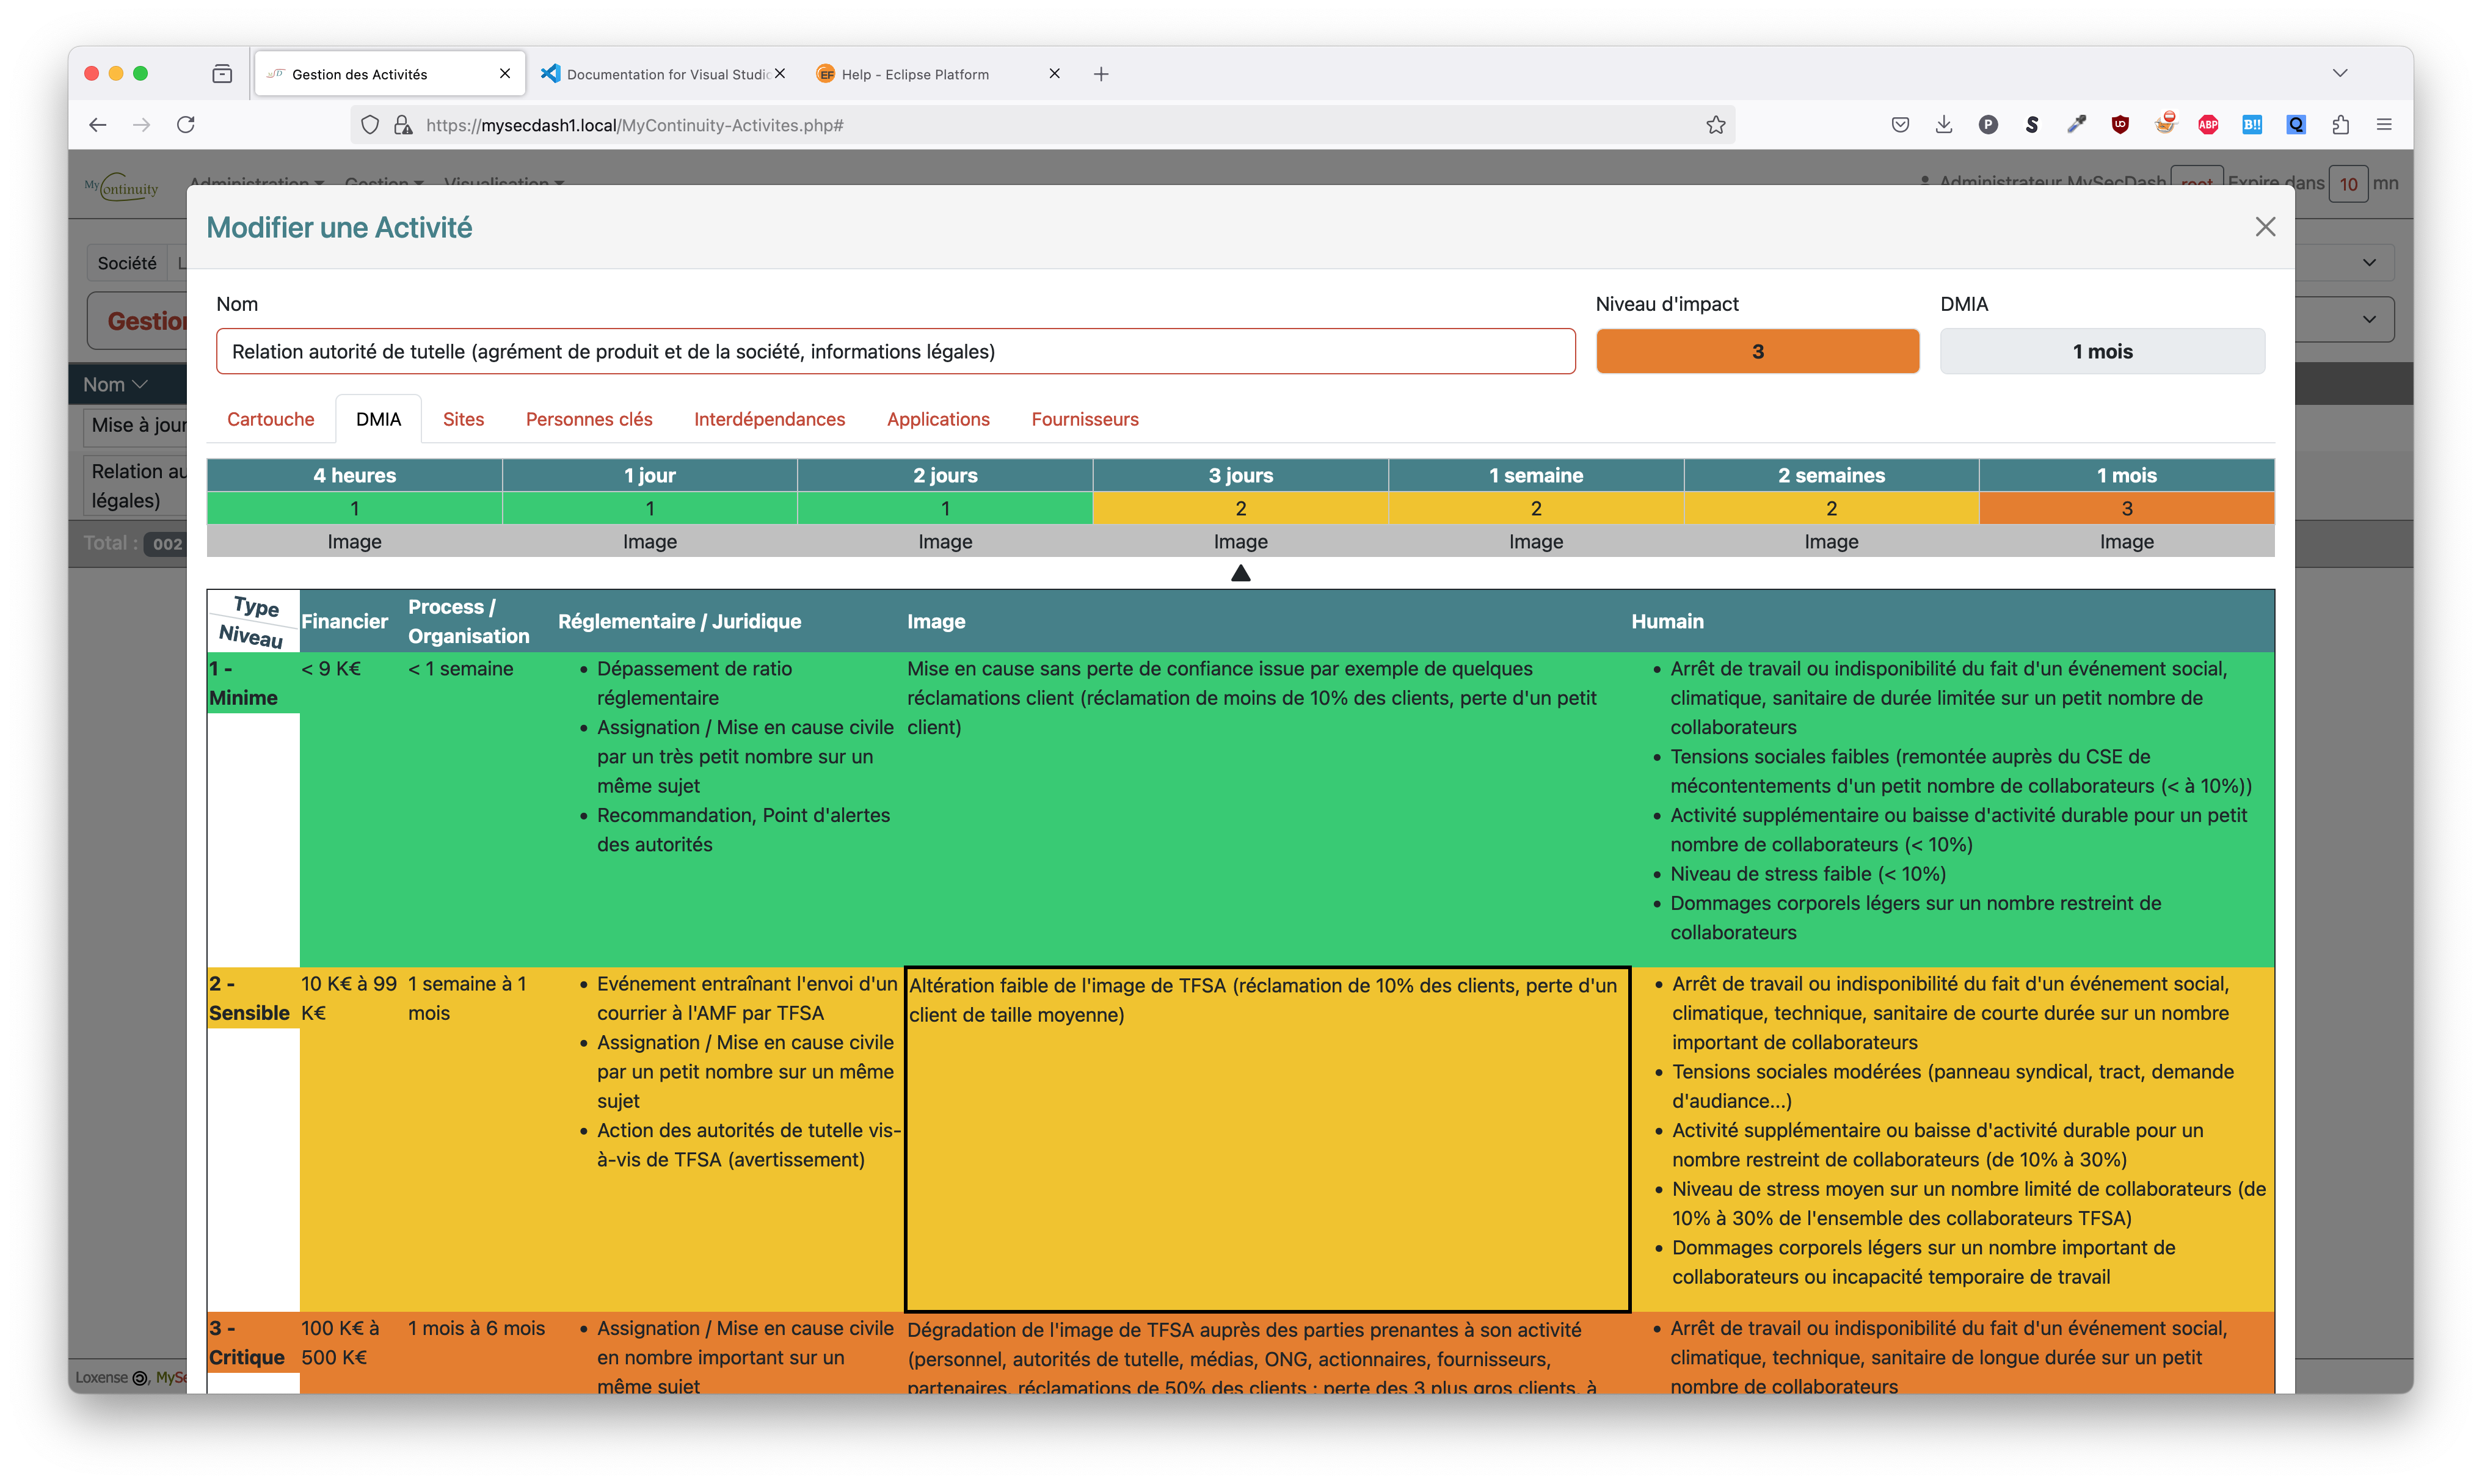Screen dimensions: 2482x1484
Task: Select the 3 jours column header
Action: pos(1240,475)
